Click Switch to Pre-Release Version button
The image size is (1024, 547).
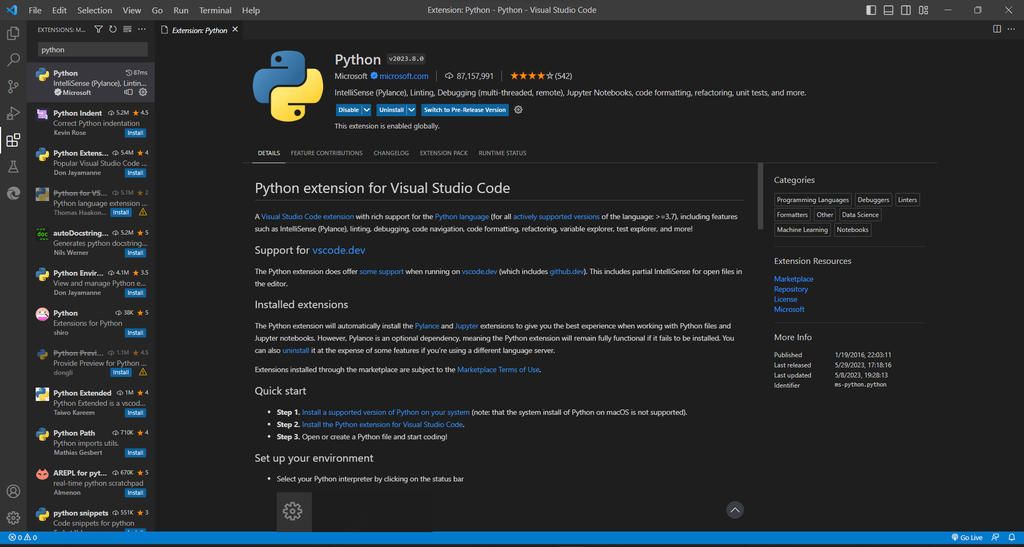(464, 110)
